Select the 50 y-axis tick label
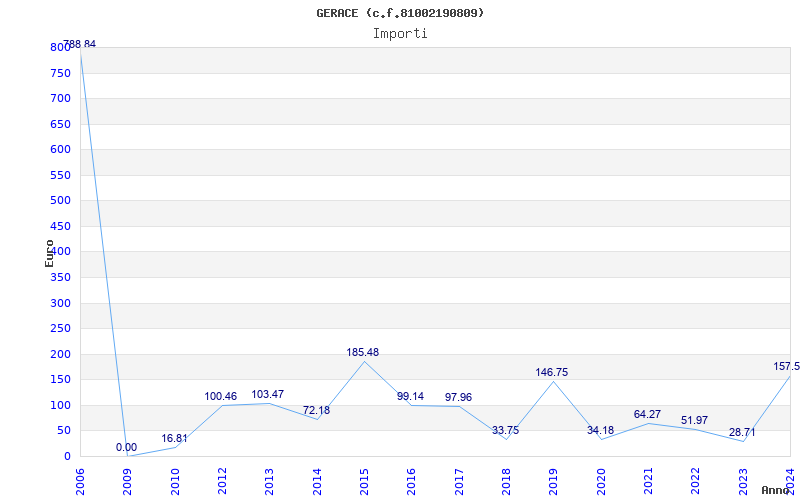 63,431
